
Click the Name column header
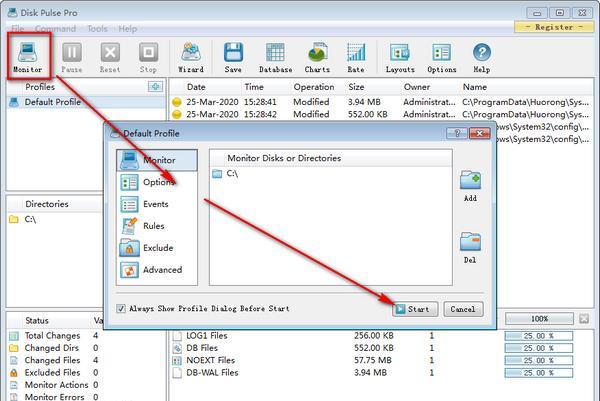[x=475, y=87]
